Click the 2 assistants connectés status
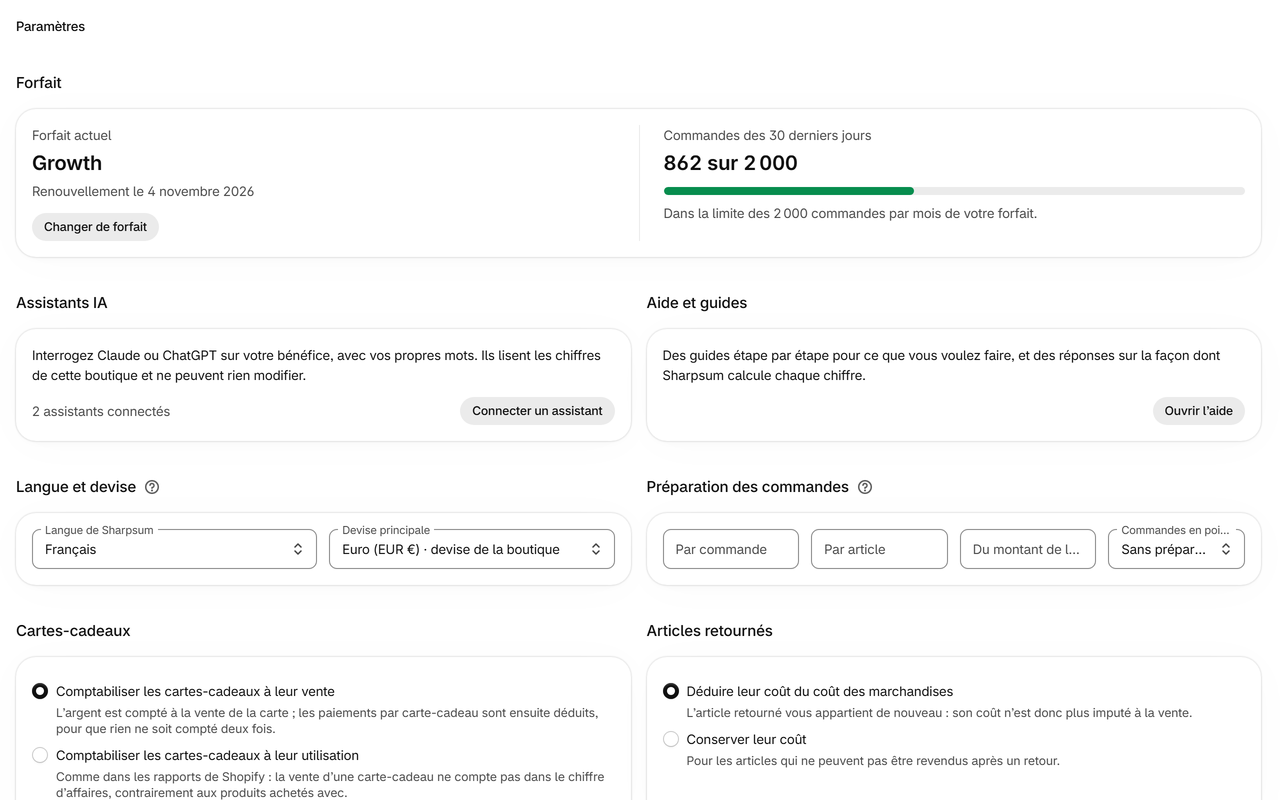The height and width of the screenshot is (800, 1280). 101,411
